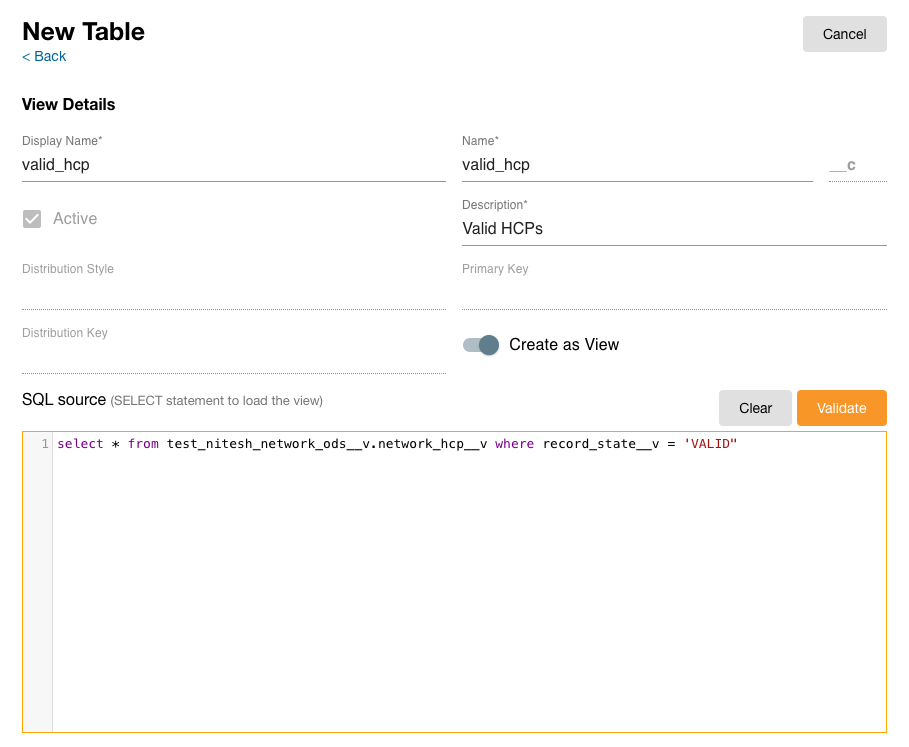This screenshot has height=747, width=909.
Task: Edit the Description field containing Valid HCPs
Action: (673, 229)
